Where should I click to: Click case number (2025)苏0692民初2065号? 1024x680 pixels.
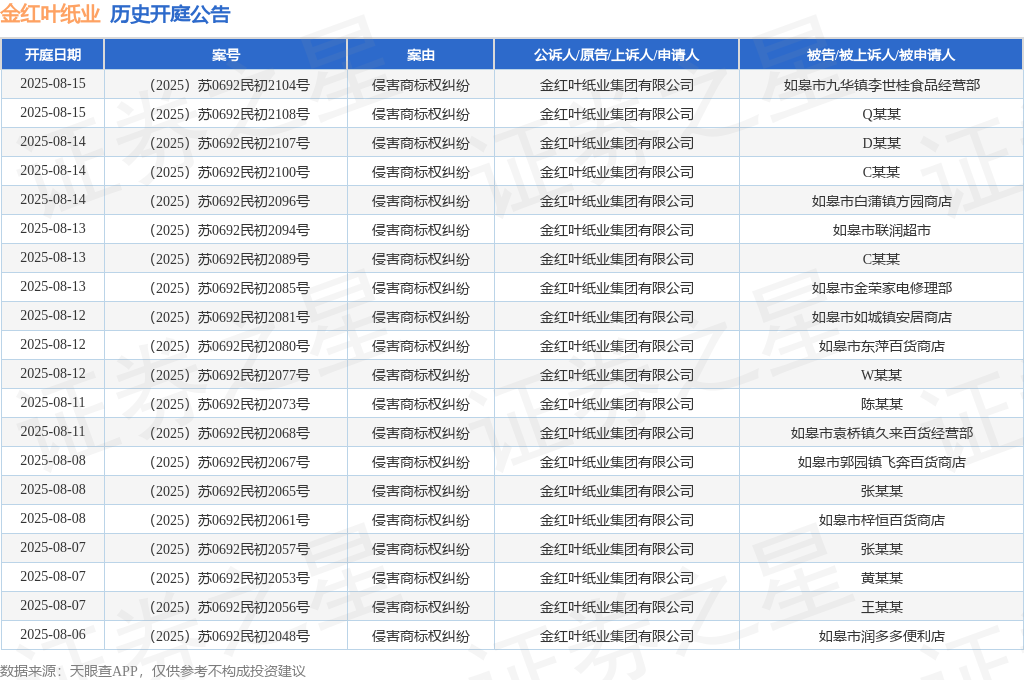(x=226, y=491)
